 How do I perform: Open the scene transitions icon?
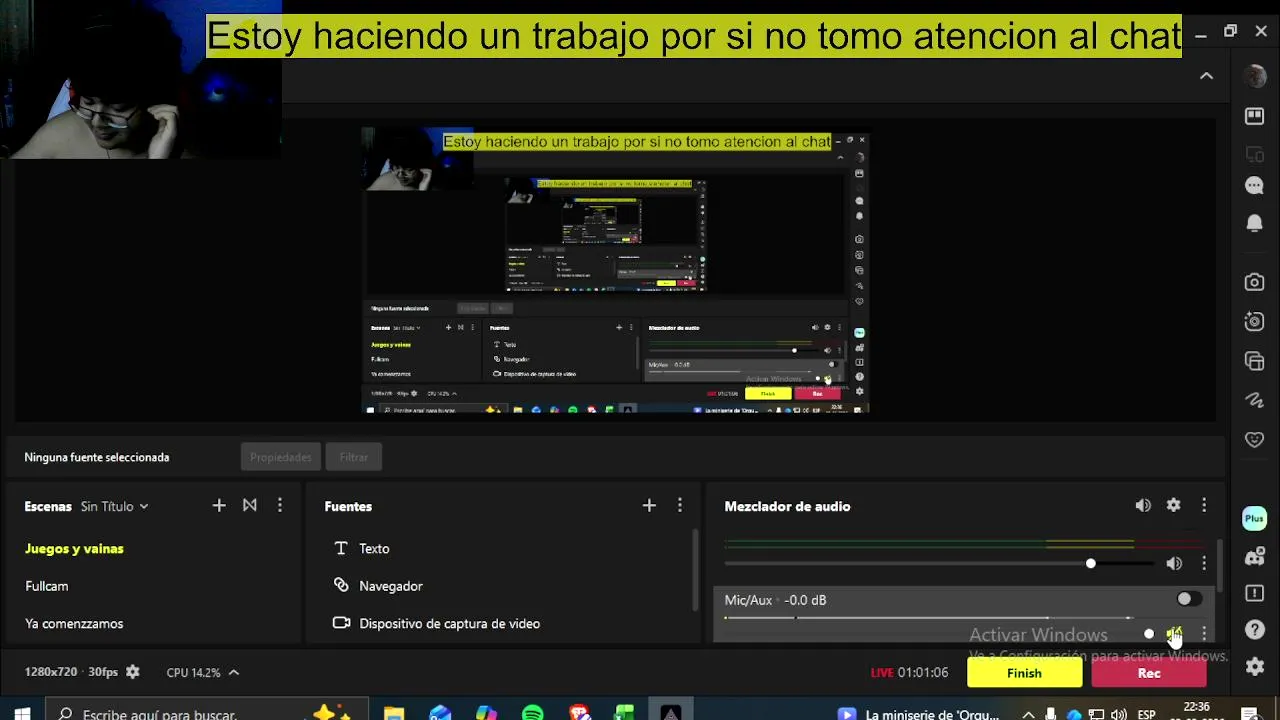pyautogui.click(x=250, y=506)
